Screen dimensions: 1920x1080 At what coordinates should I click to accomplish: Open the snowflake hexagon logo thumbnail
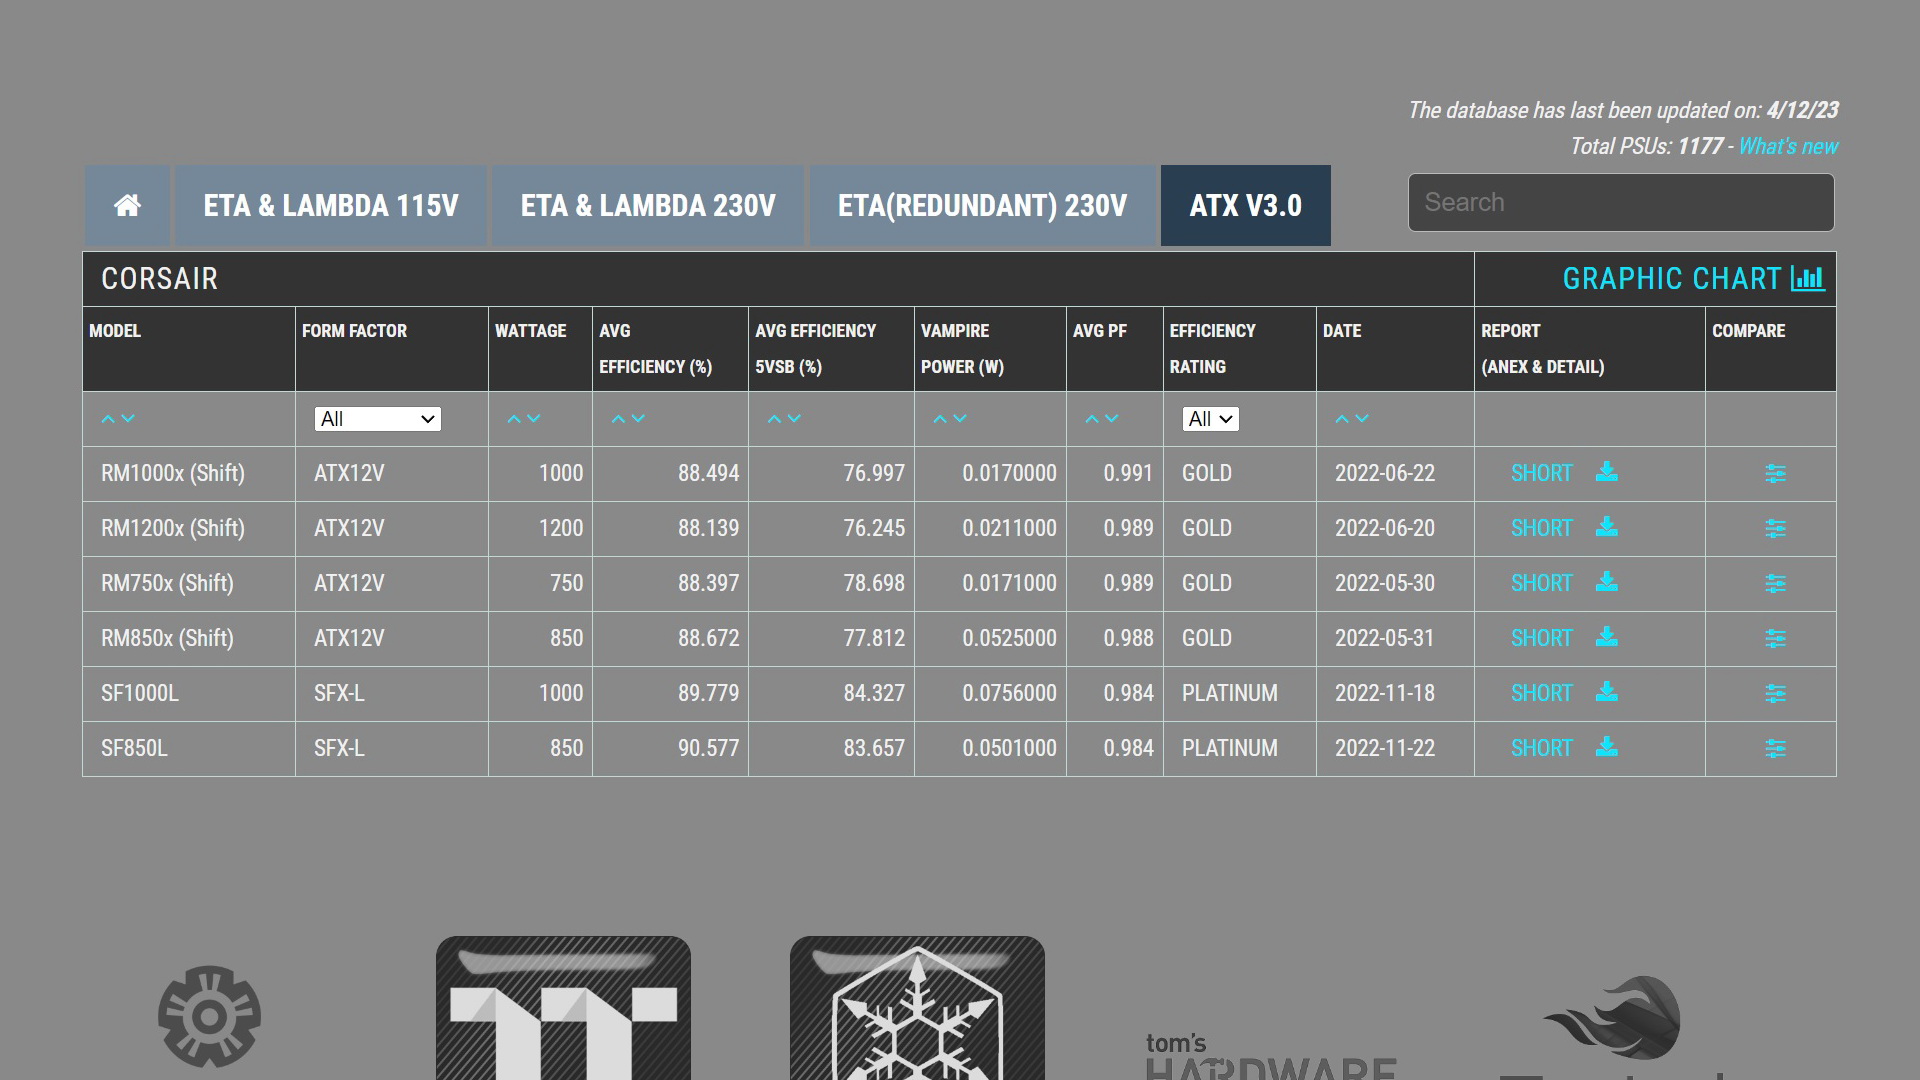coord(917,1008)
